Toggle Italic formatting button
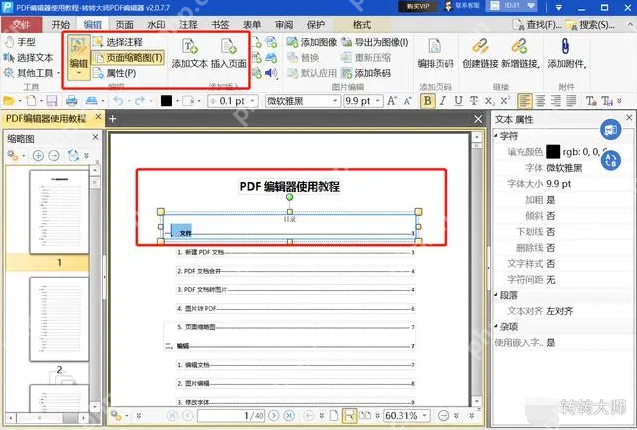The image size is (637, 430). point(443,101)
